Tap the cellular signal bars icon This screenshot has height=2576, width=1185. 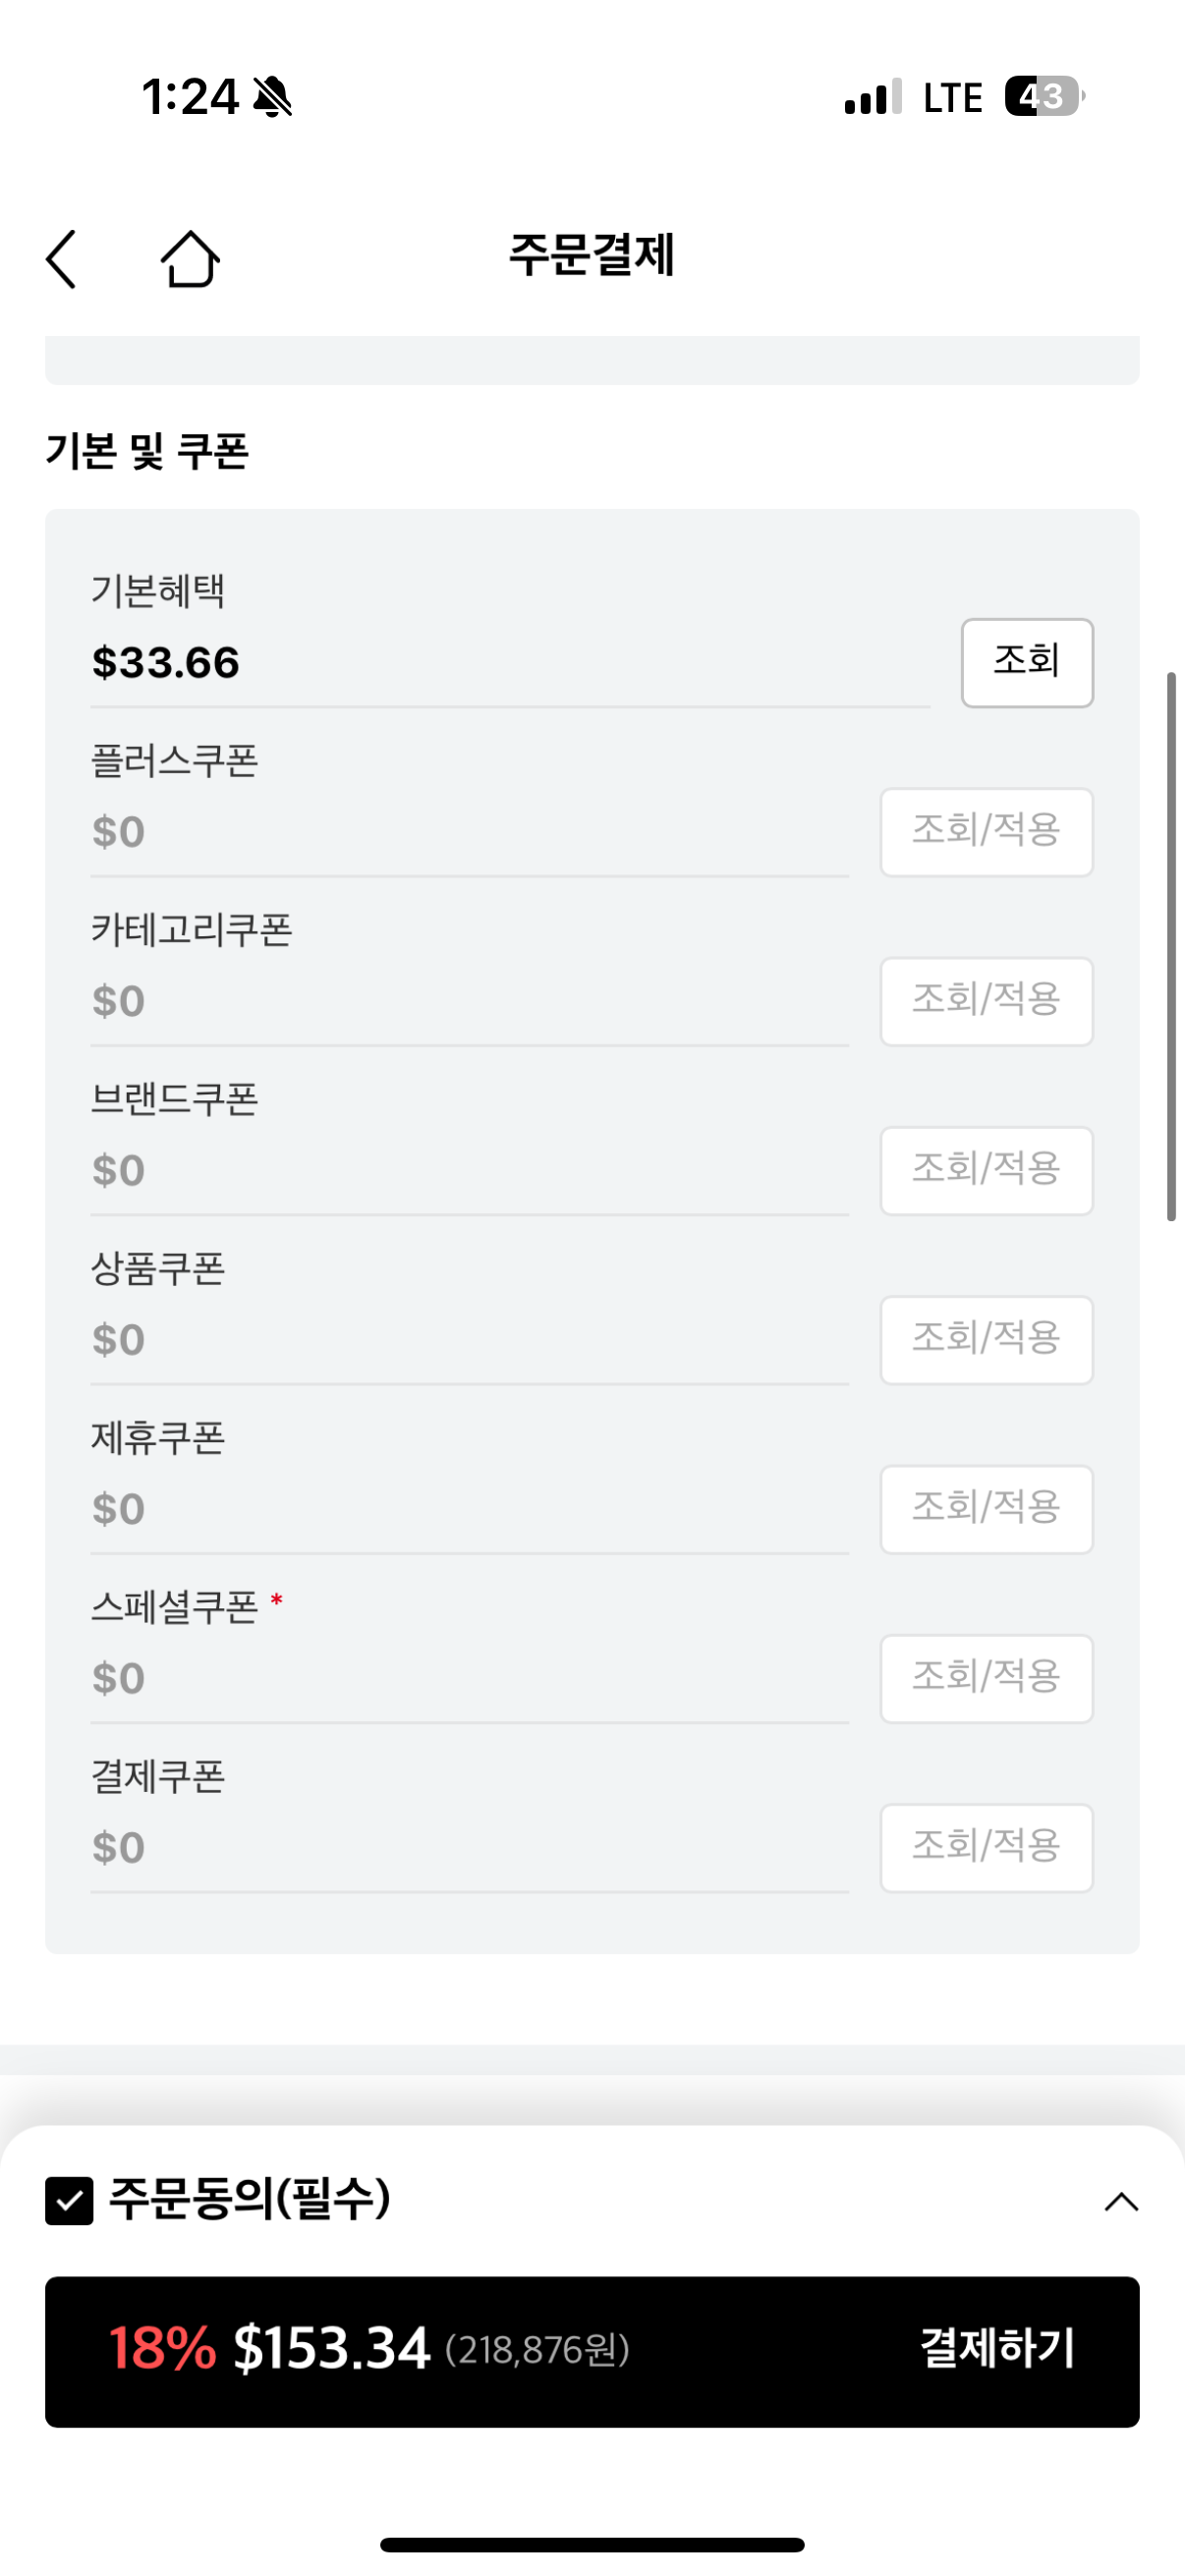click(x=872, y=97)
